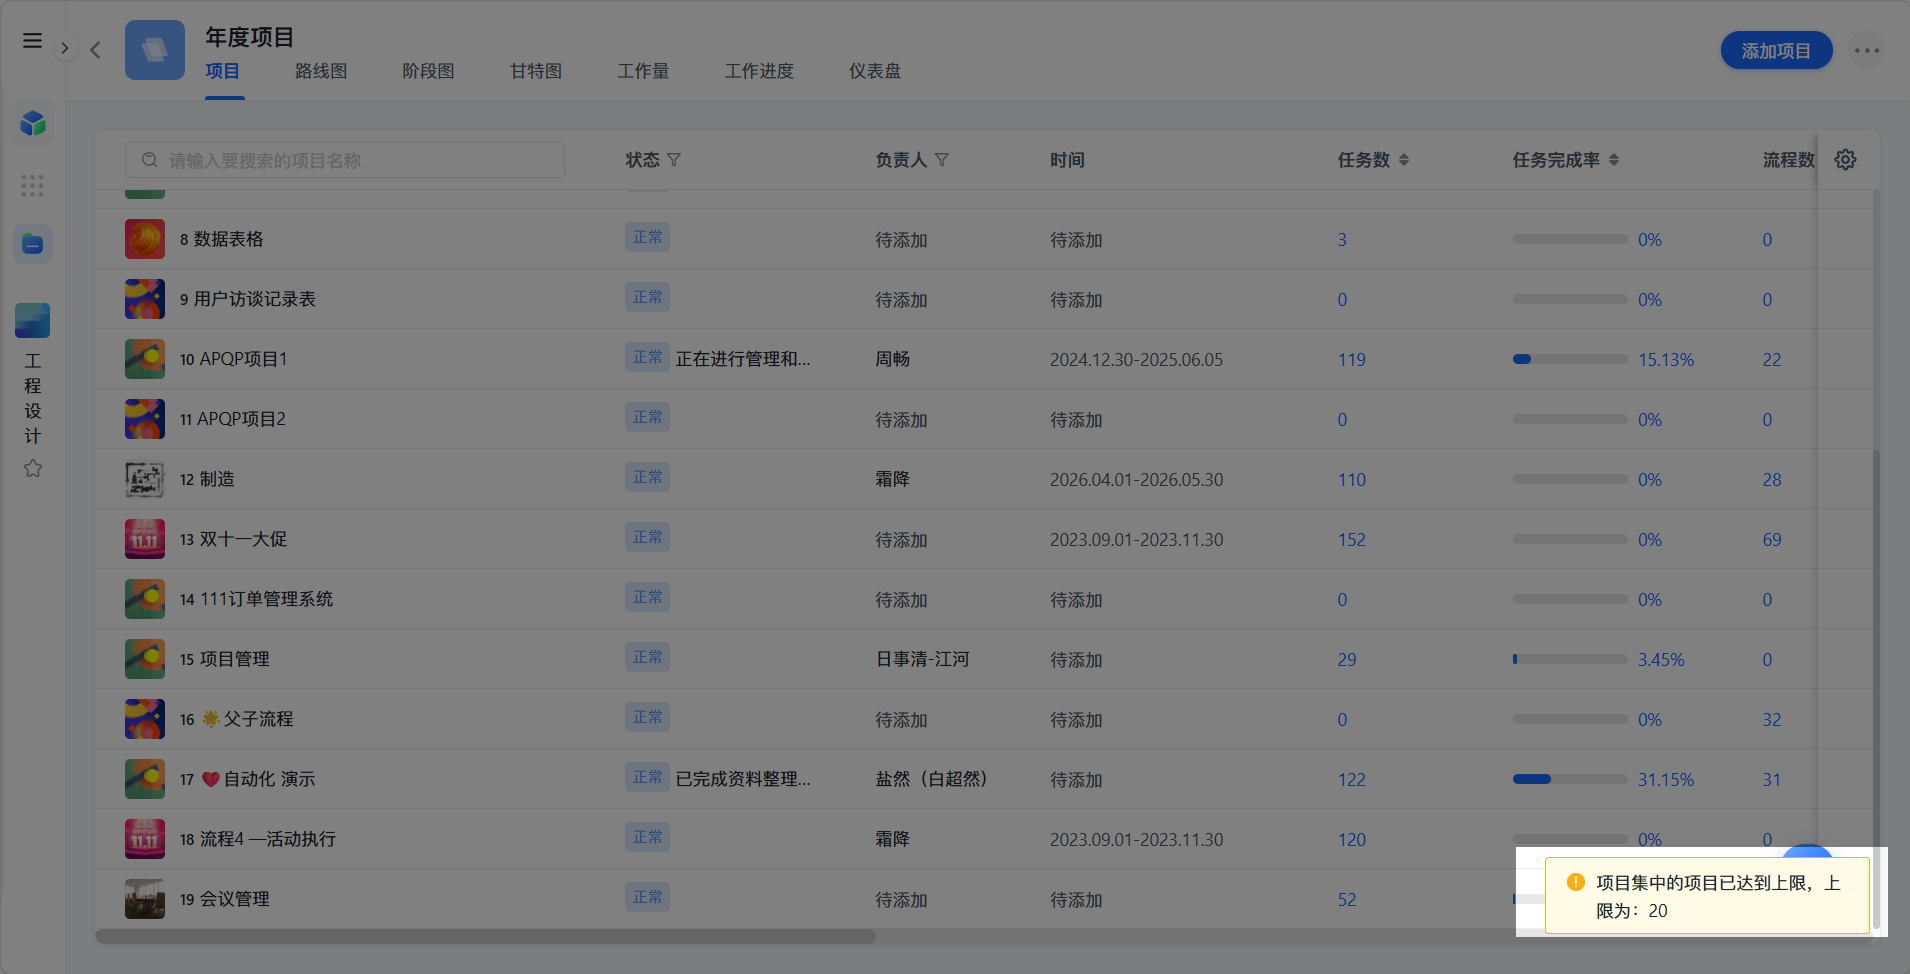The height and width of the screenshot is (974, 1910).
Task: Open project 10 APQP项目1
Action: point(234,359)
